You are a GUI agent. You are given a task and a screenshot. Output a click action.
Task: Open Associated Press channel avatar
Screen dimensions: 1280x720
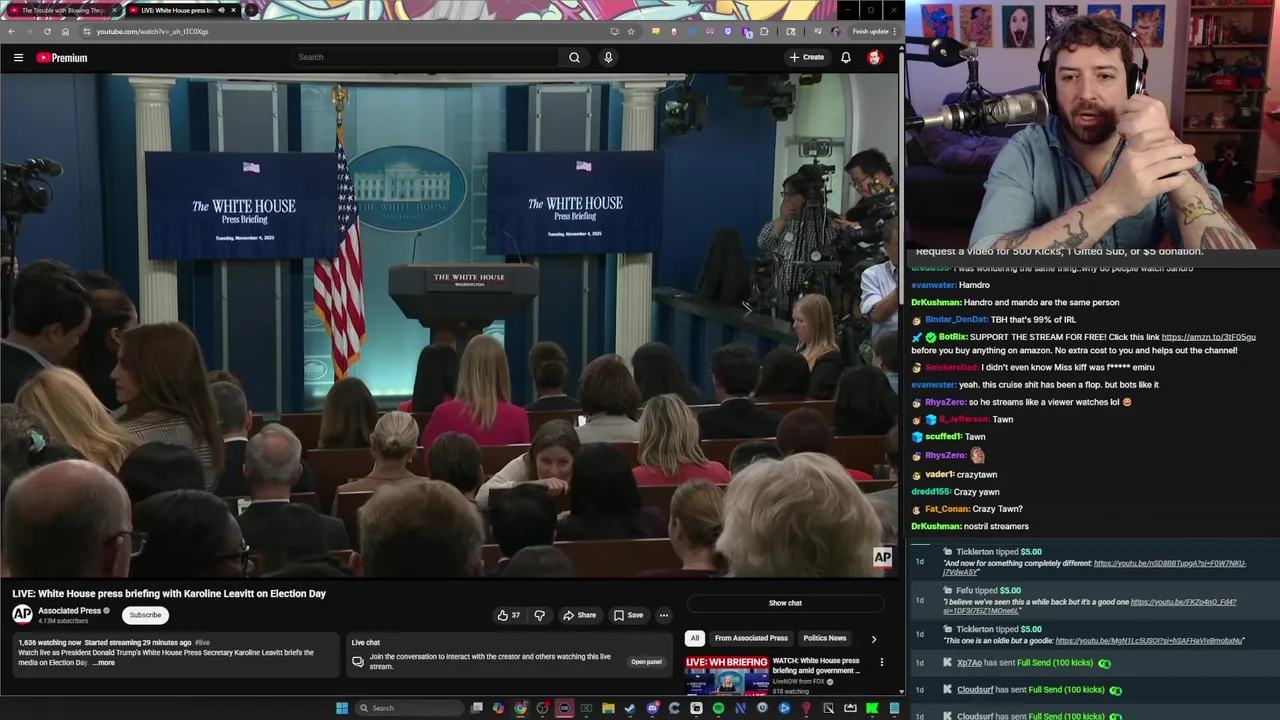(x=22, y=614)
